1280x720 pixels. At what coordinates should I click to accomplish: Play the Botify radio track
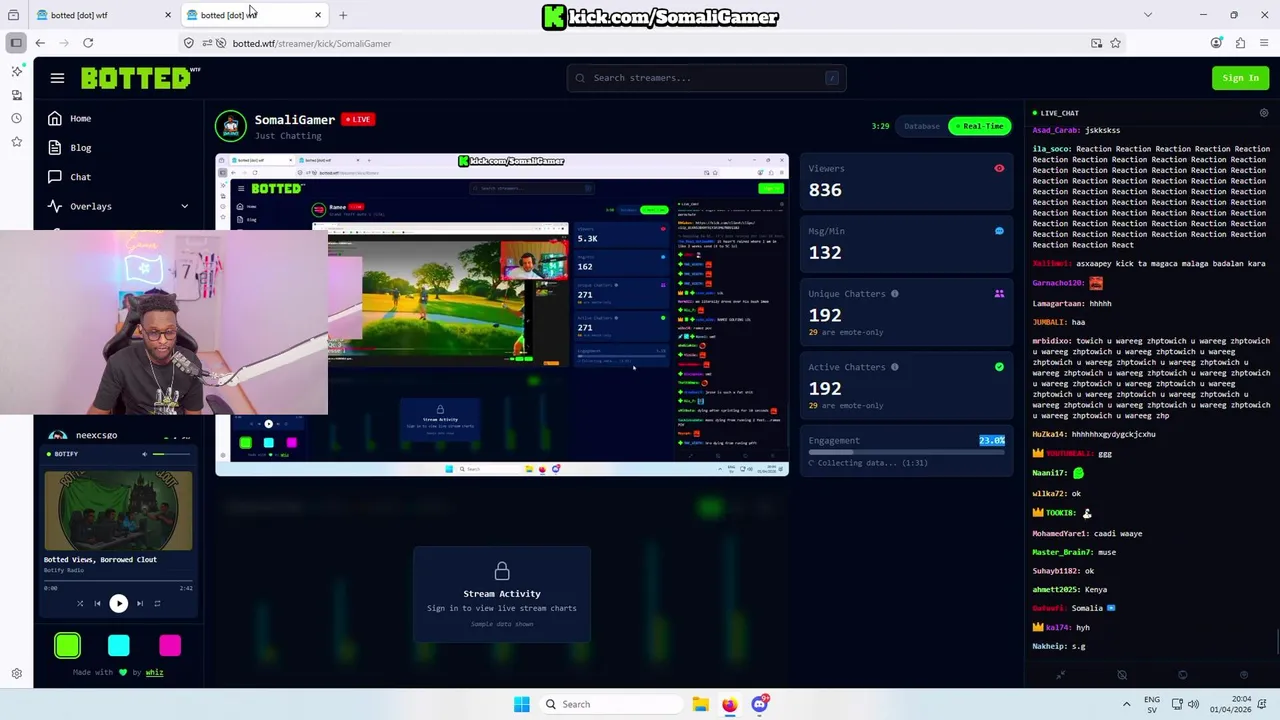click(x=118, y=603)
